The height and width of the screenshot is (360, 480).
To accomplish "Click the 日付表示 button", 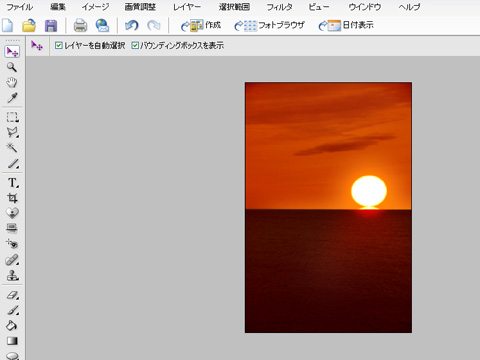I will (346, 25).
